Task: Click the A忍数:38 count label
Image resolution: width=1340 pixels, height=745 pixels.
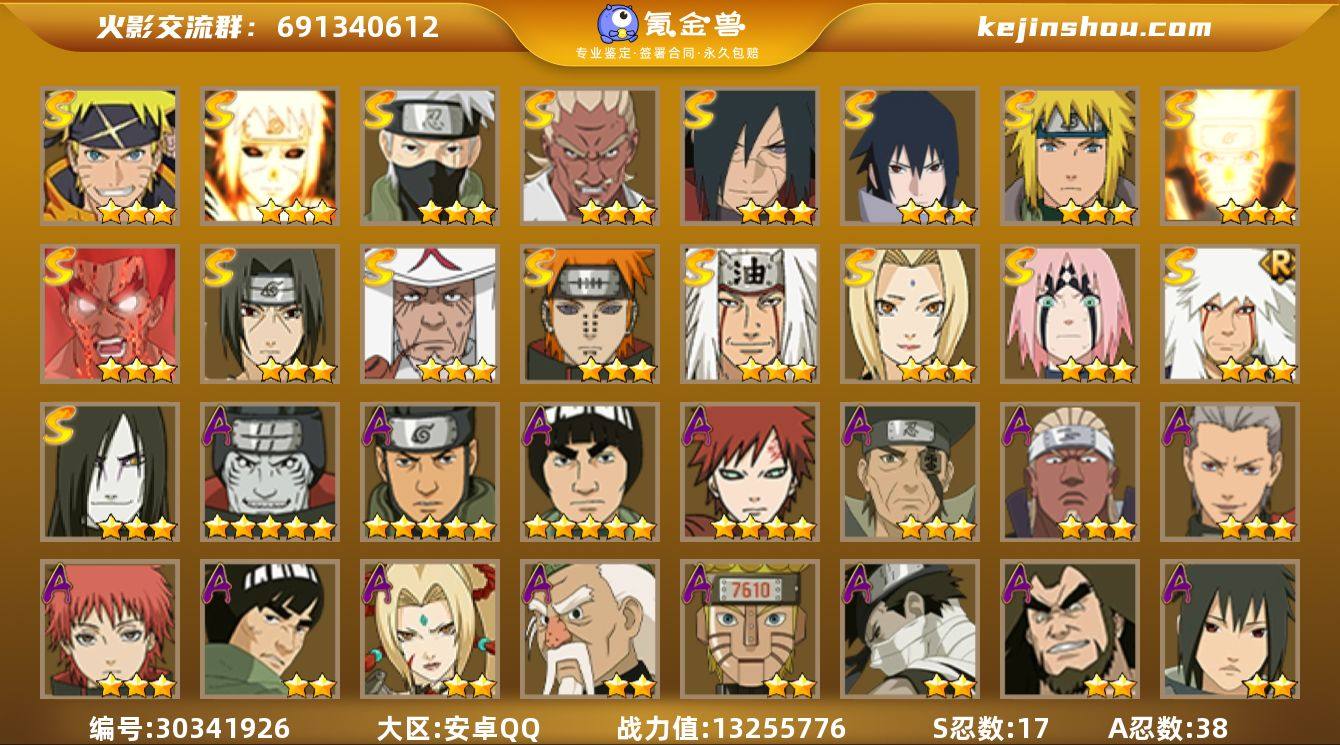Action: click(1167, 728)
